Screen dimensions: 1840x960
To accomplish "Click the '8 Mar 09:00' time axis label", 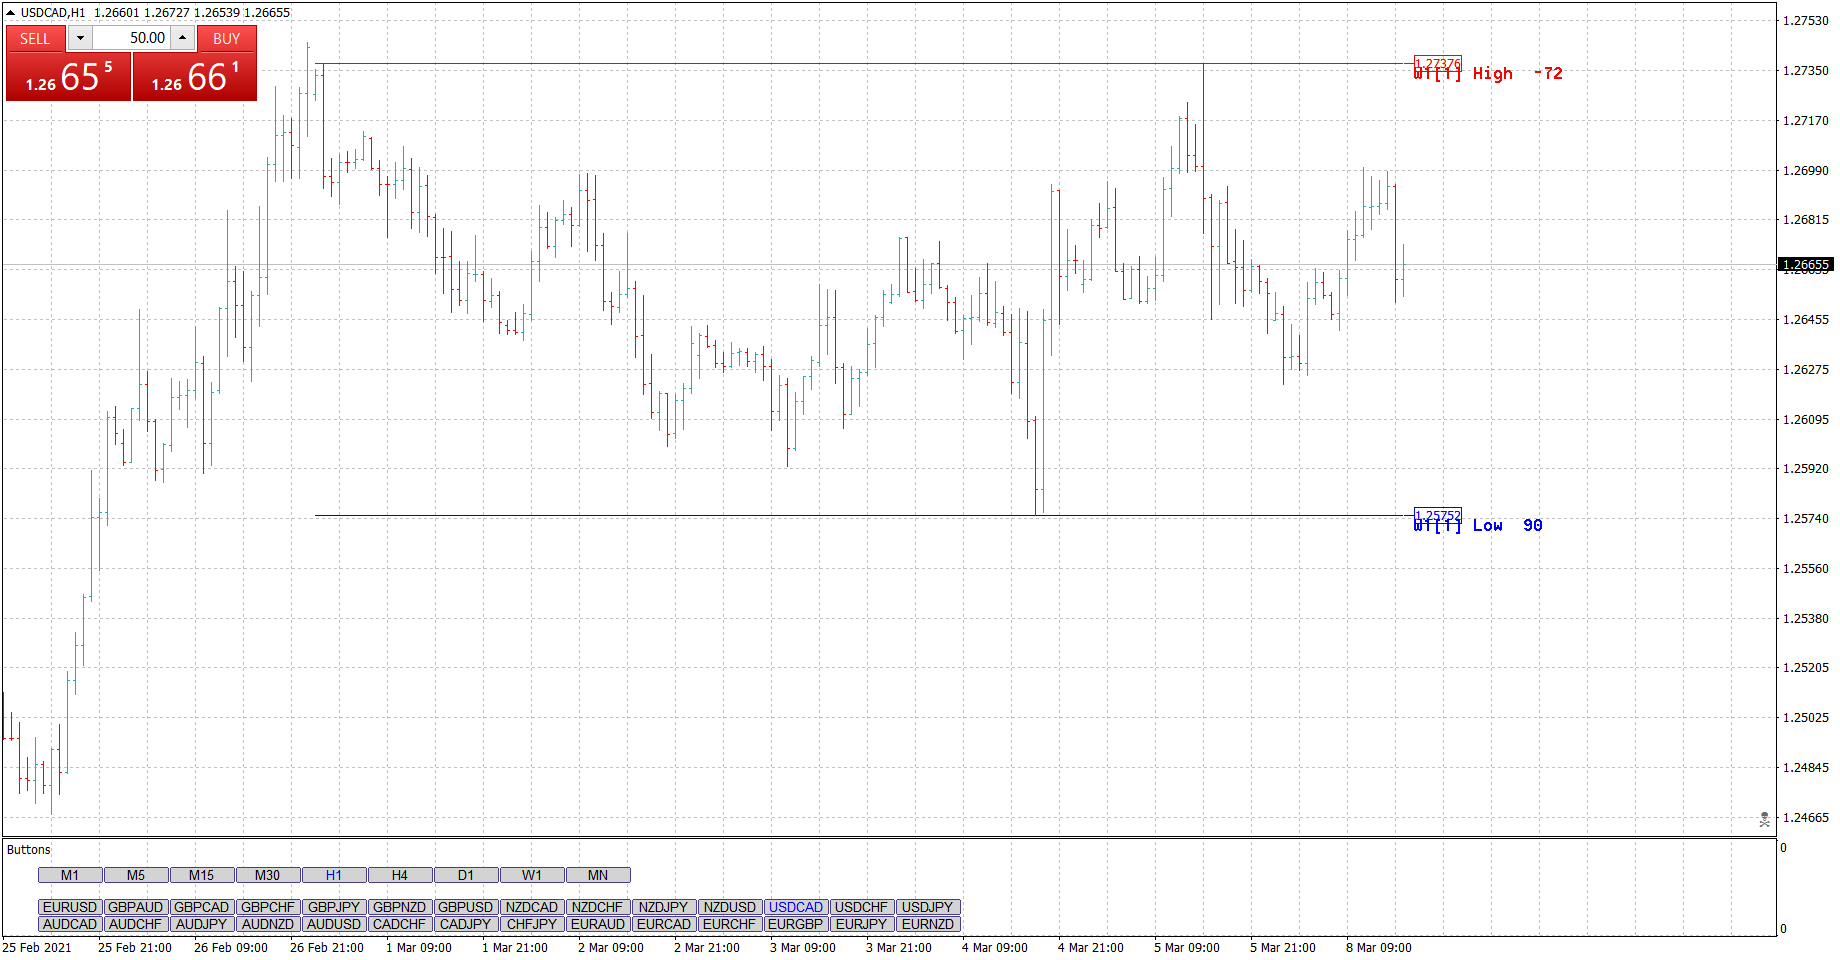I will [1379, 948].
